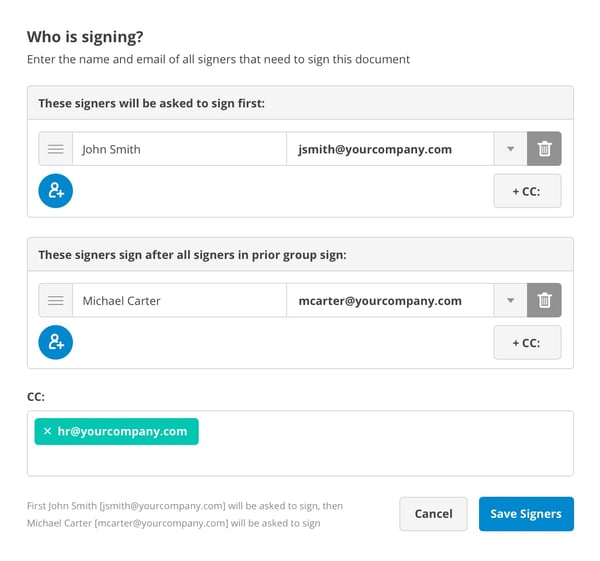Delete John Smith signer with trash icon
The image size is (600, 561).
point(544,149)
